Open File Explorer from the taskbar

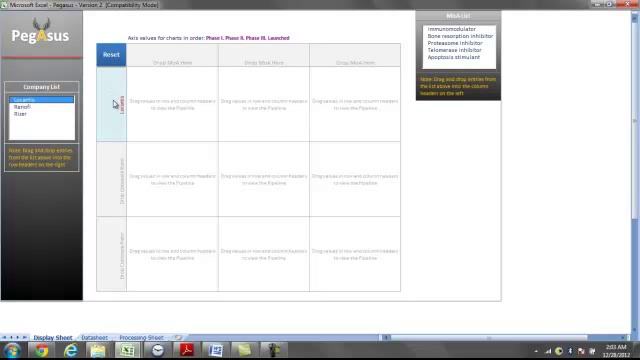(98, 351)
